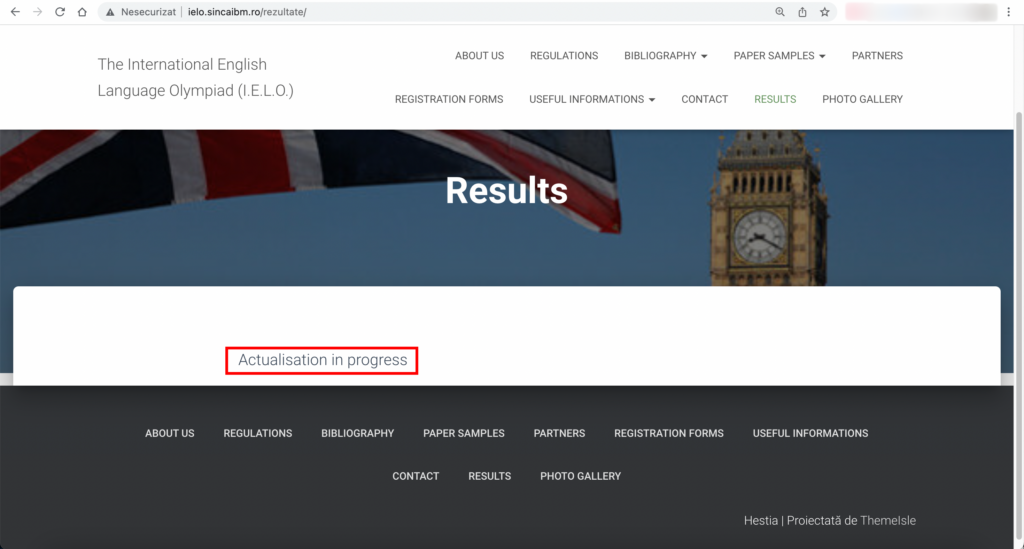Click the browser forward arrow
This screenshot has height=549, width=1024.
click(x=37, y=12)
